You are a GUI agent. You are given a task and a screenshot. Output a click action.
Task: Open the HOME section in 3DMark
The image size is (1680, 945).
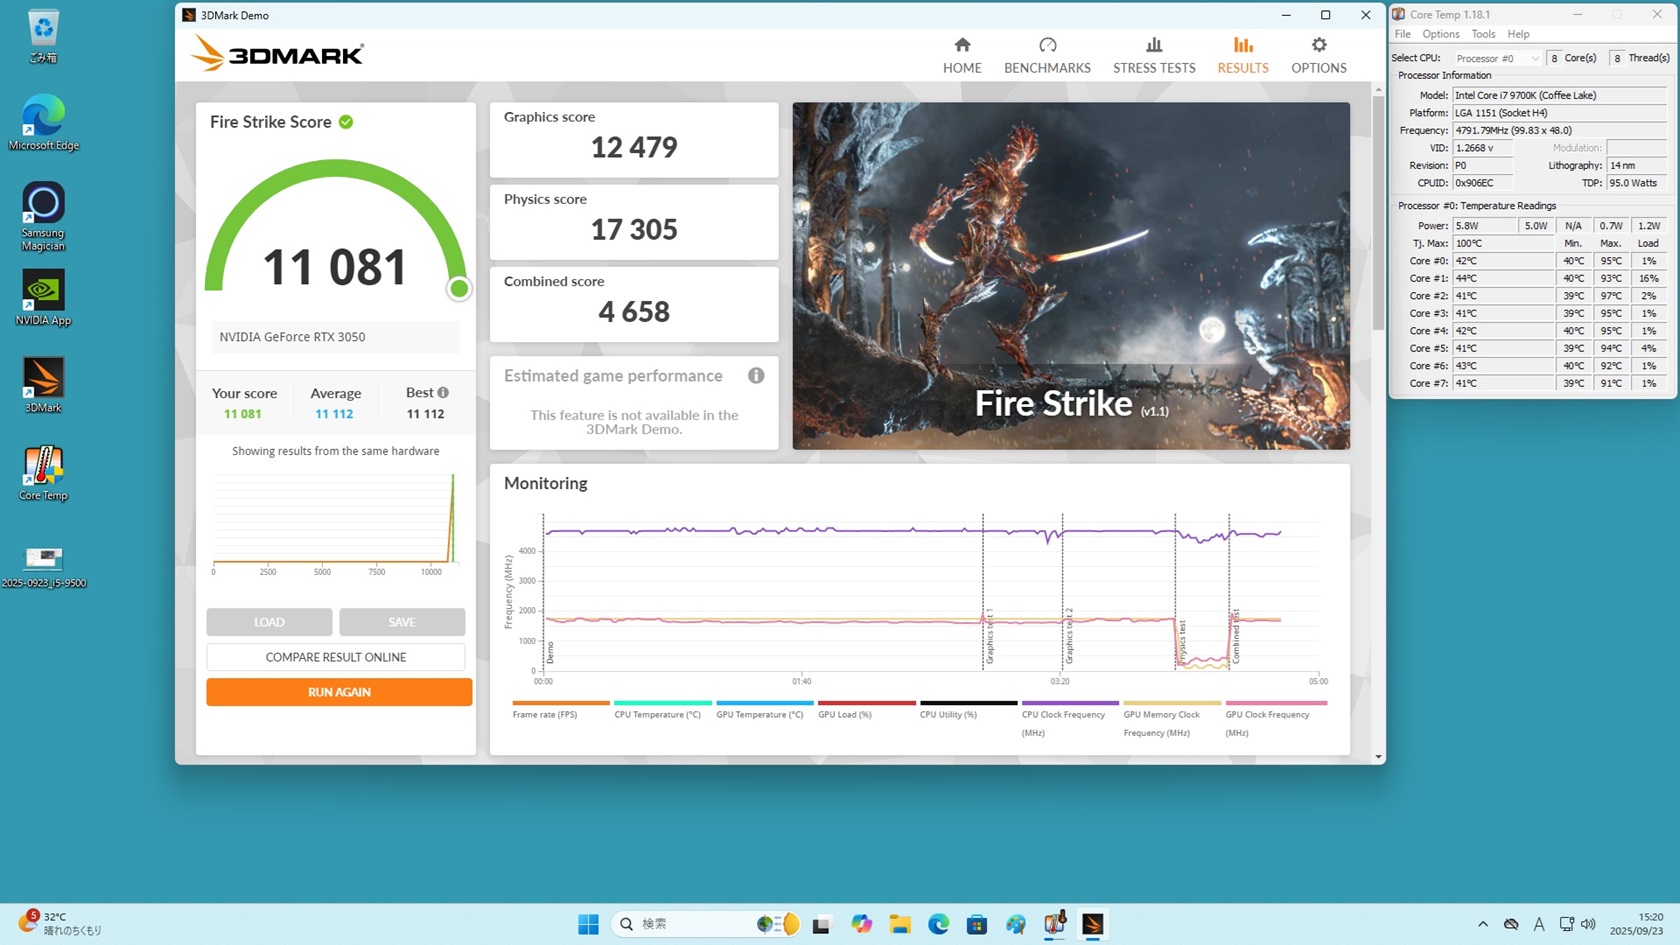point(961,55)
